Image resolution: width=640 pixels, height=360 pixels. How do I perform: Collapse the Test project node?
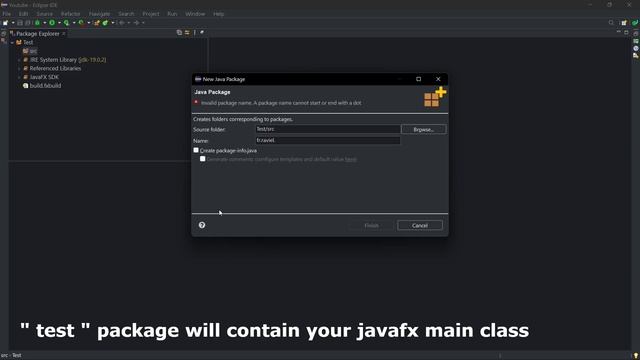[12, 42]
